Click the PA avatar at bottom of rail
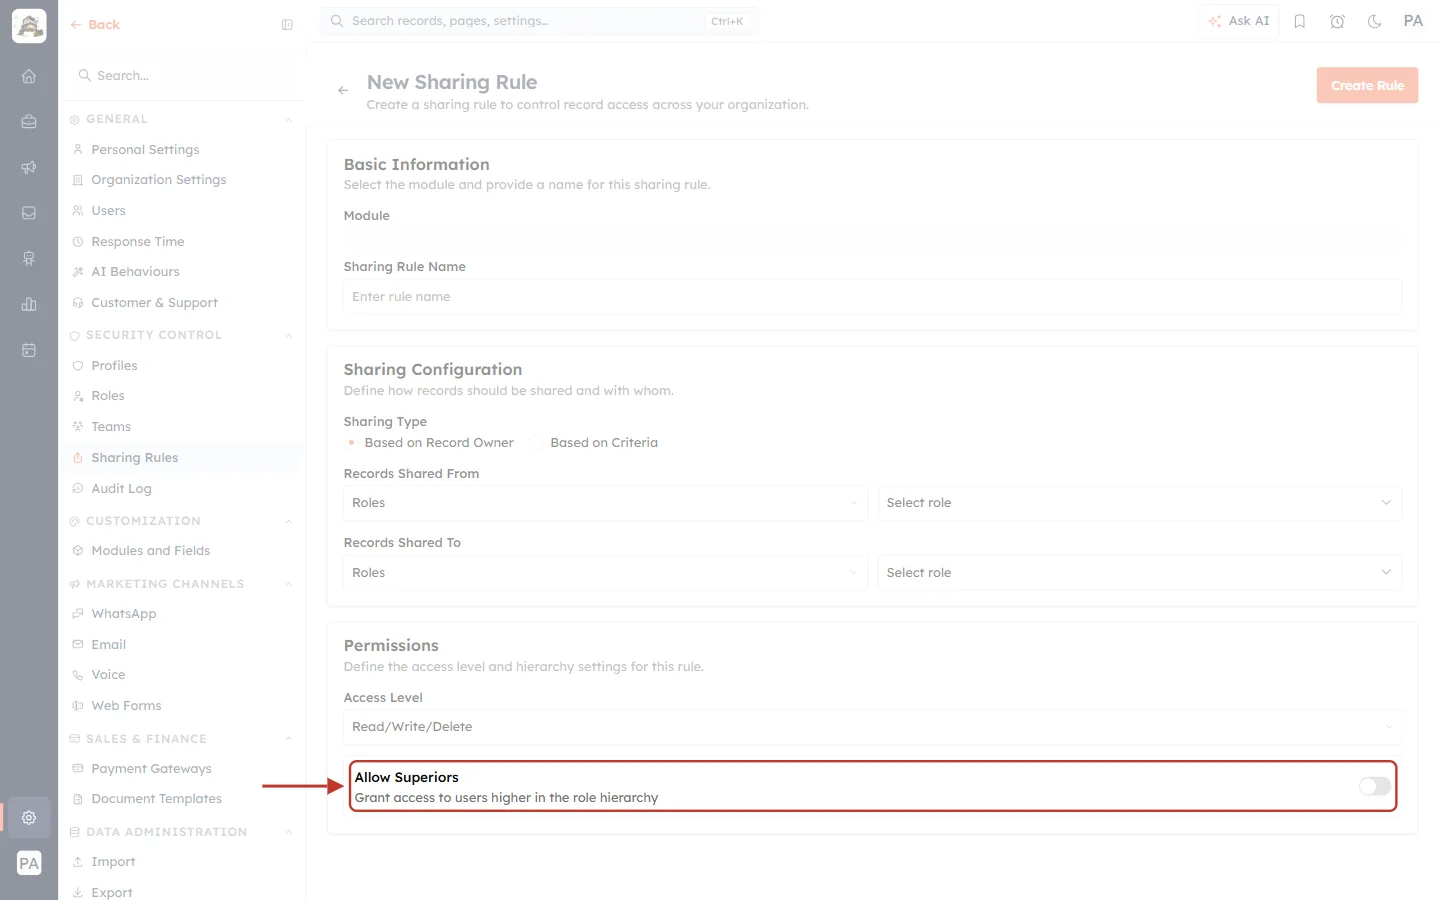Screen dimensions: 1440x900 (29, 864)
